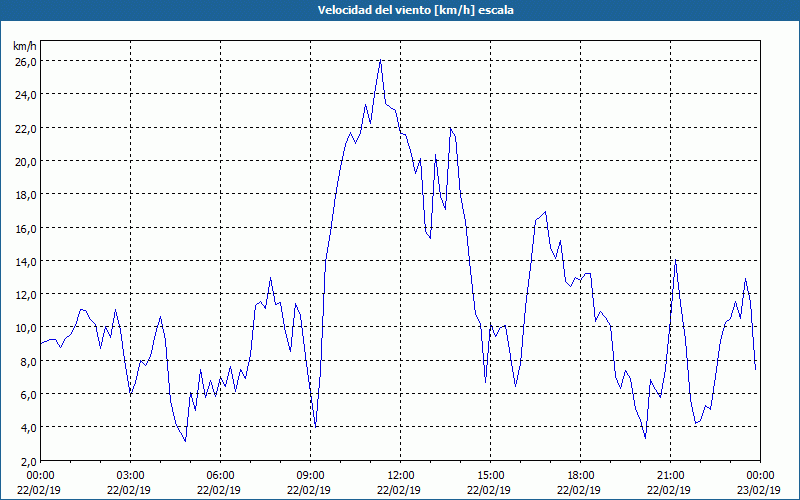This screenshot has width=800, height=500.
Task: Click the 10,0 y-axis label
Action: [26, 328]
